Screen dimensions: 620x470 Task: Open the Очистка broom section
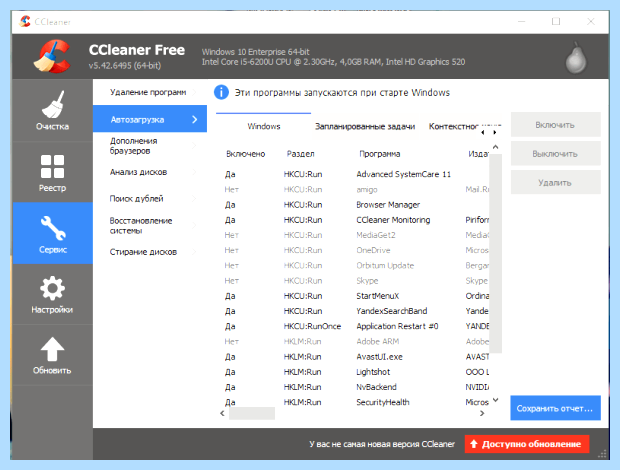[52, 111]
